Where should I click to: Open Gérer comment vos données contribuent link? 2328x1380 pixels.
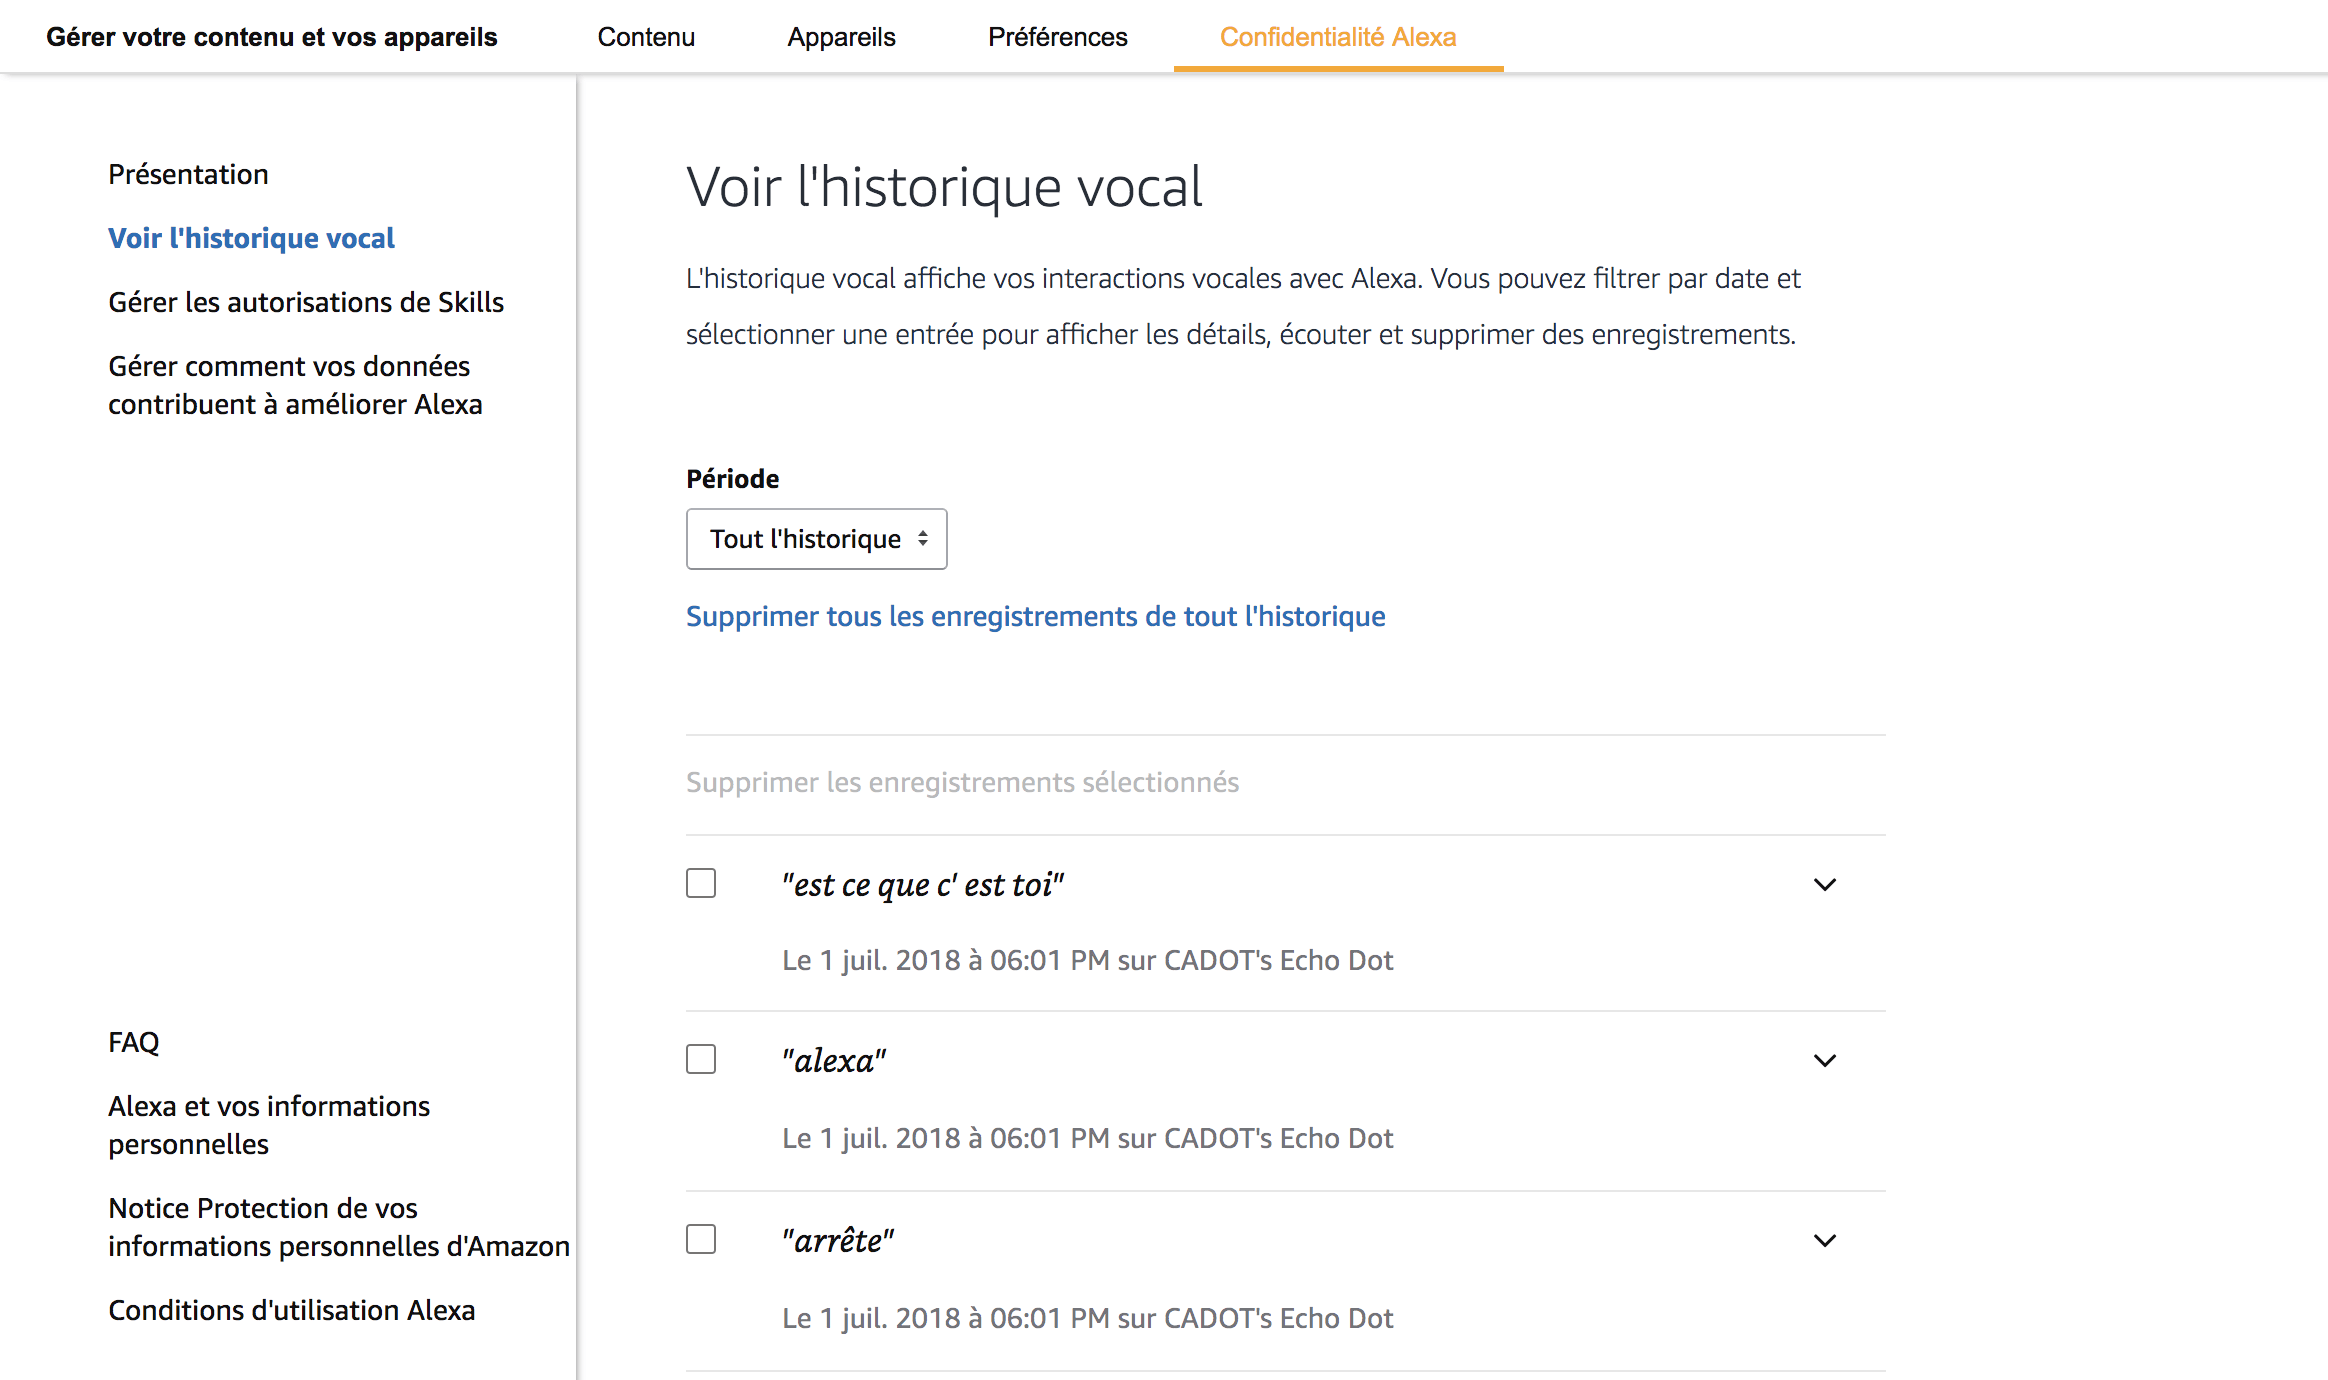pos(295,385)
